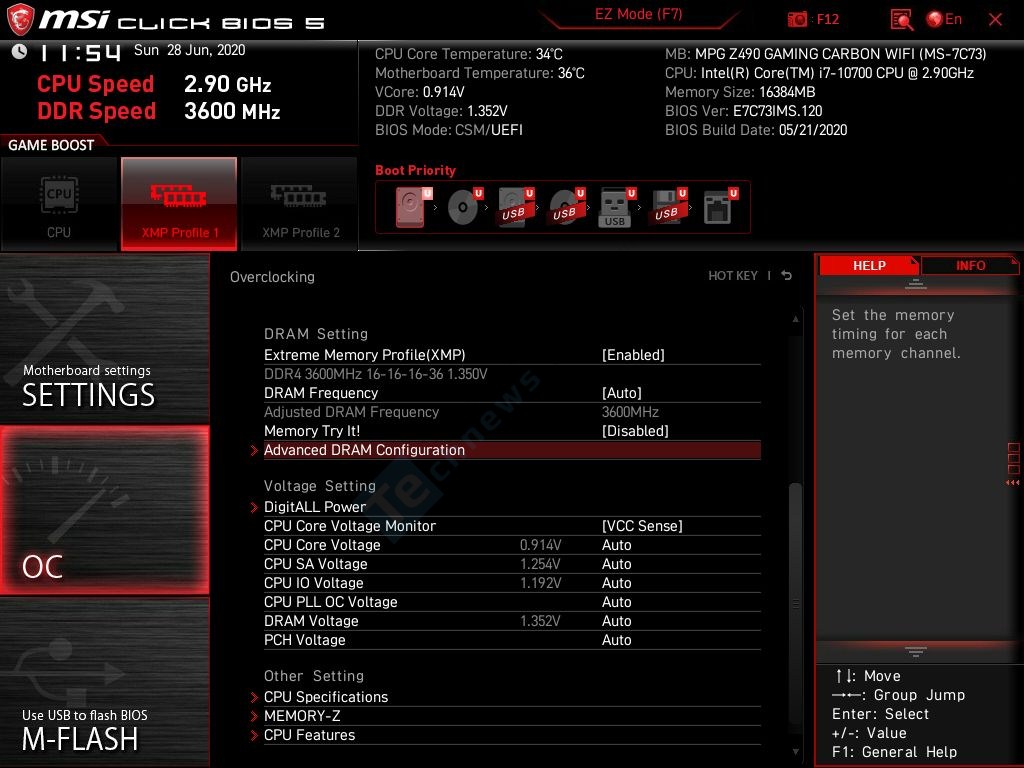
Task: Switch to the HELP tab
Action: click(869, 265)
